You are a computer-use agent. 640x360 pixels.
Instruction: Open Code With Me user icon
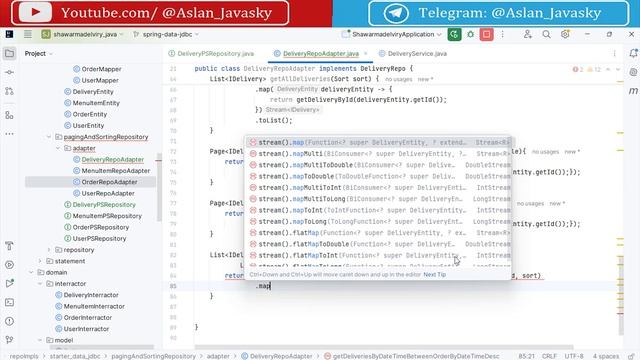pos(527,34)
